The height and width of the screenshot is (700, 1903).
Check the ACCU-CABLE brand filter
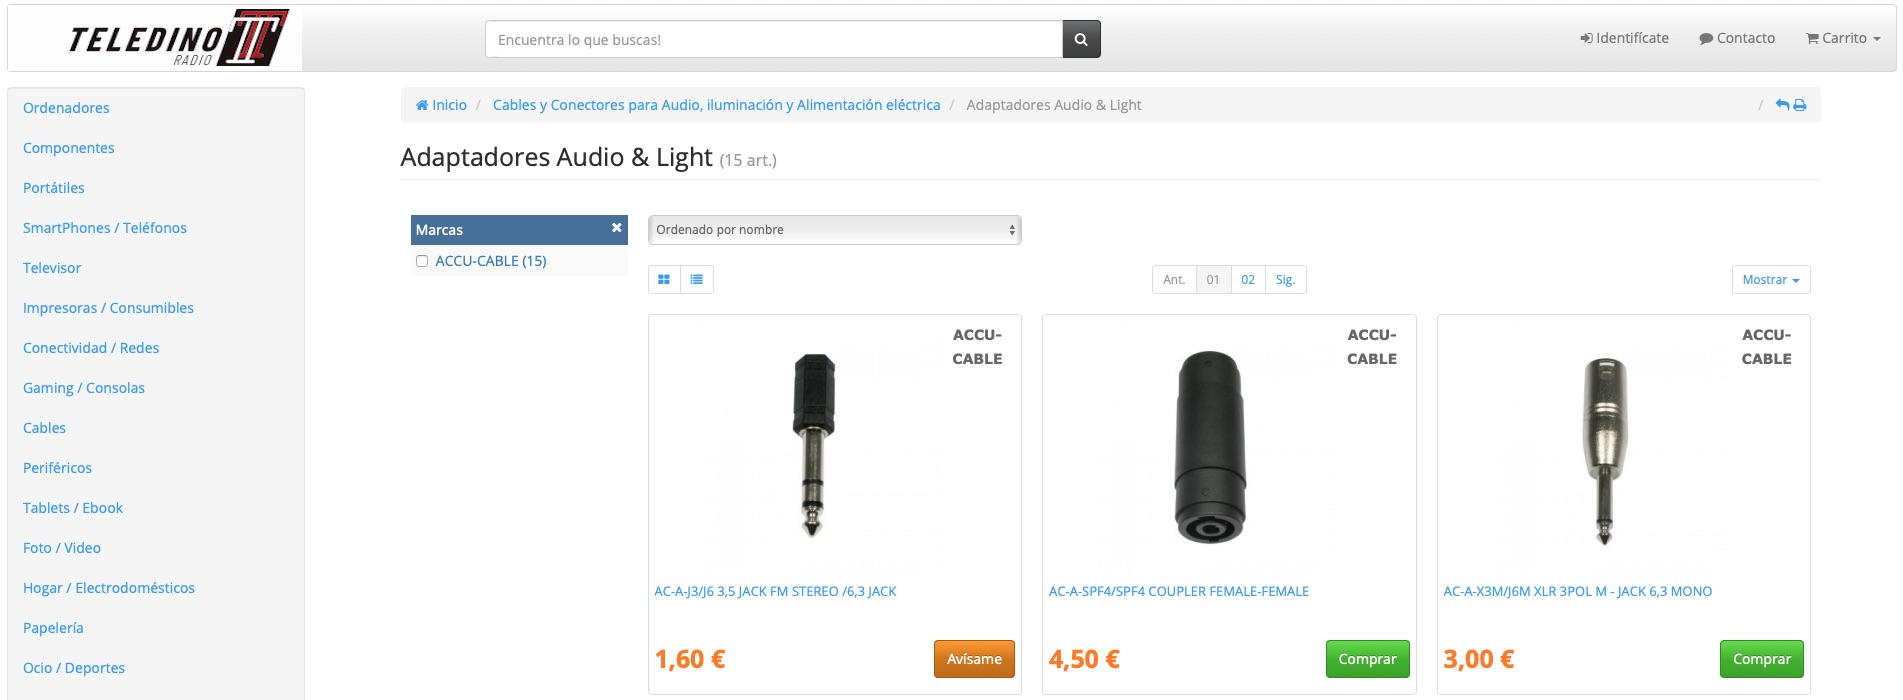click(422, 261)
